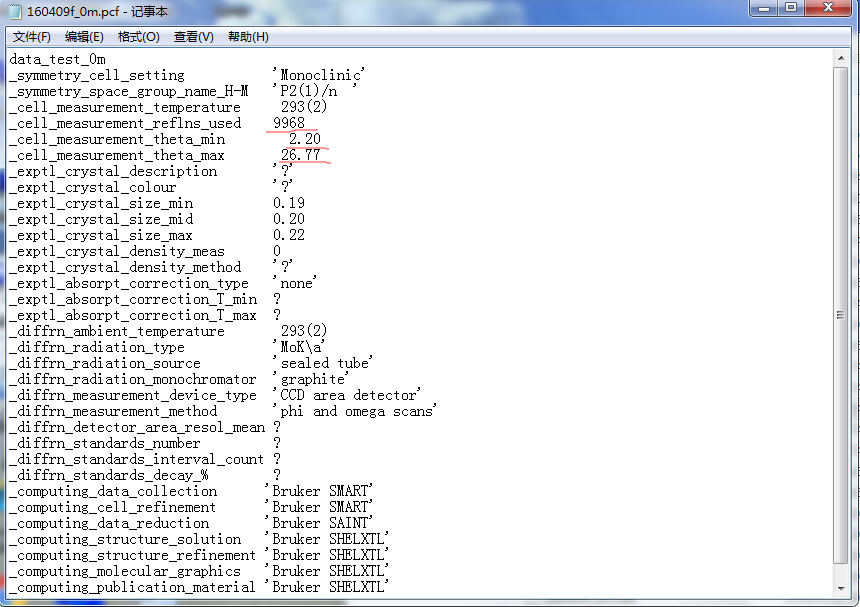This screenshot has width=860, height=607.
Task: Click the _diffrn_ambient_temperature label
Action: tap(117, 331)
